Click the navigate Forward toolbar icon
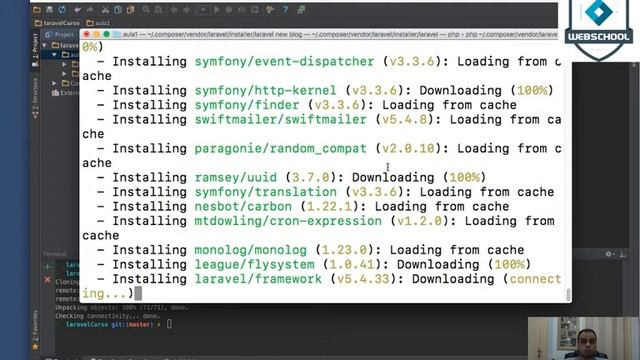This screenshot has width=640, height=360. point(187,9)
